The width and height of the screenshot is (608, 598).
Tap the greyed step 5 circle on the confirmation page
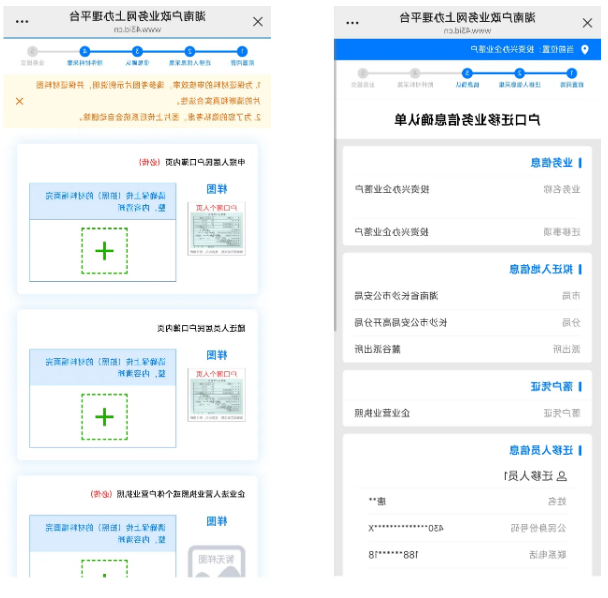[x=363, y=73]
